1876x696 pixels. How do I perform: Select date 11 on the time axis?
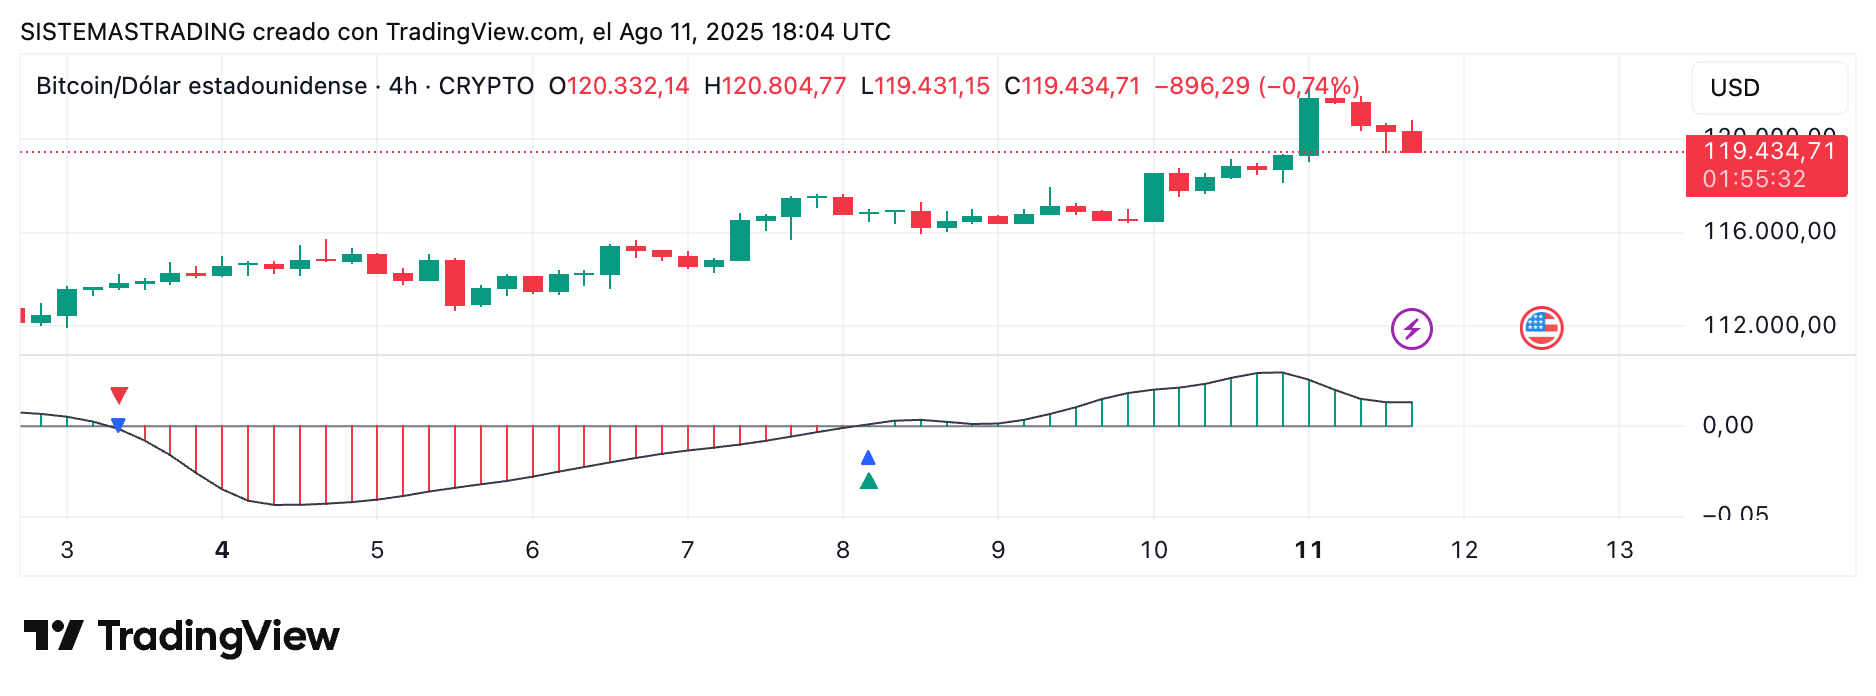[1308, 550]
